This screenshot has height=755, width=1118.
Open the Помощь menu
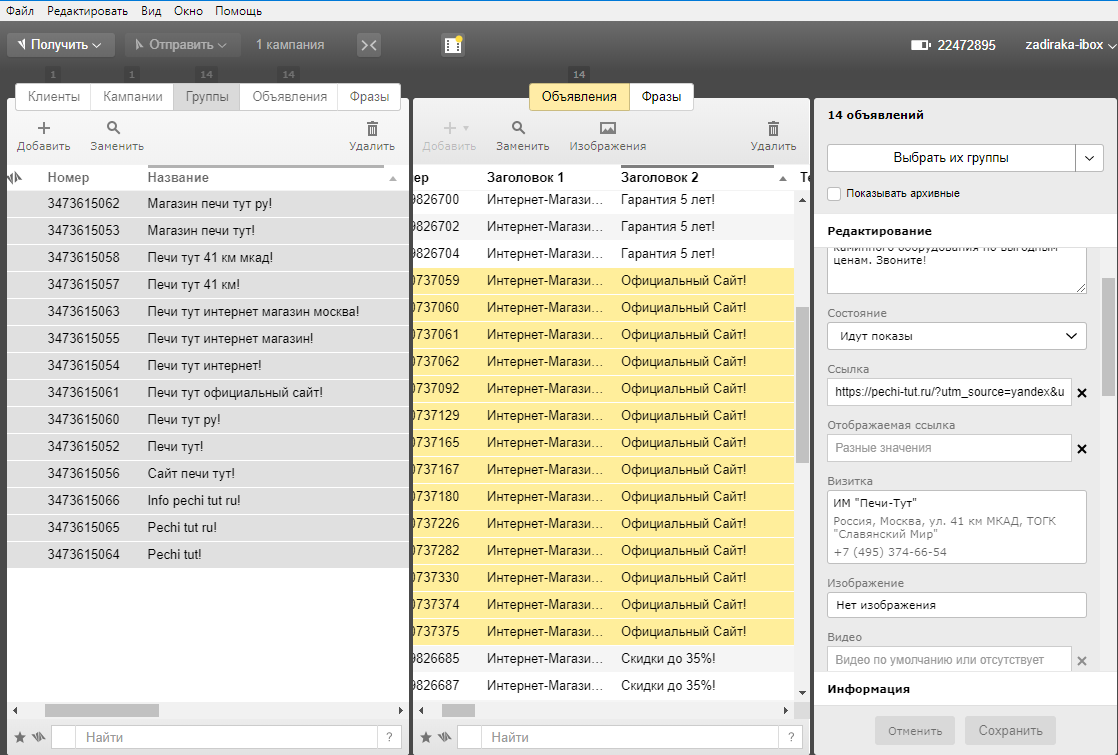click(x=238, y=11)
